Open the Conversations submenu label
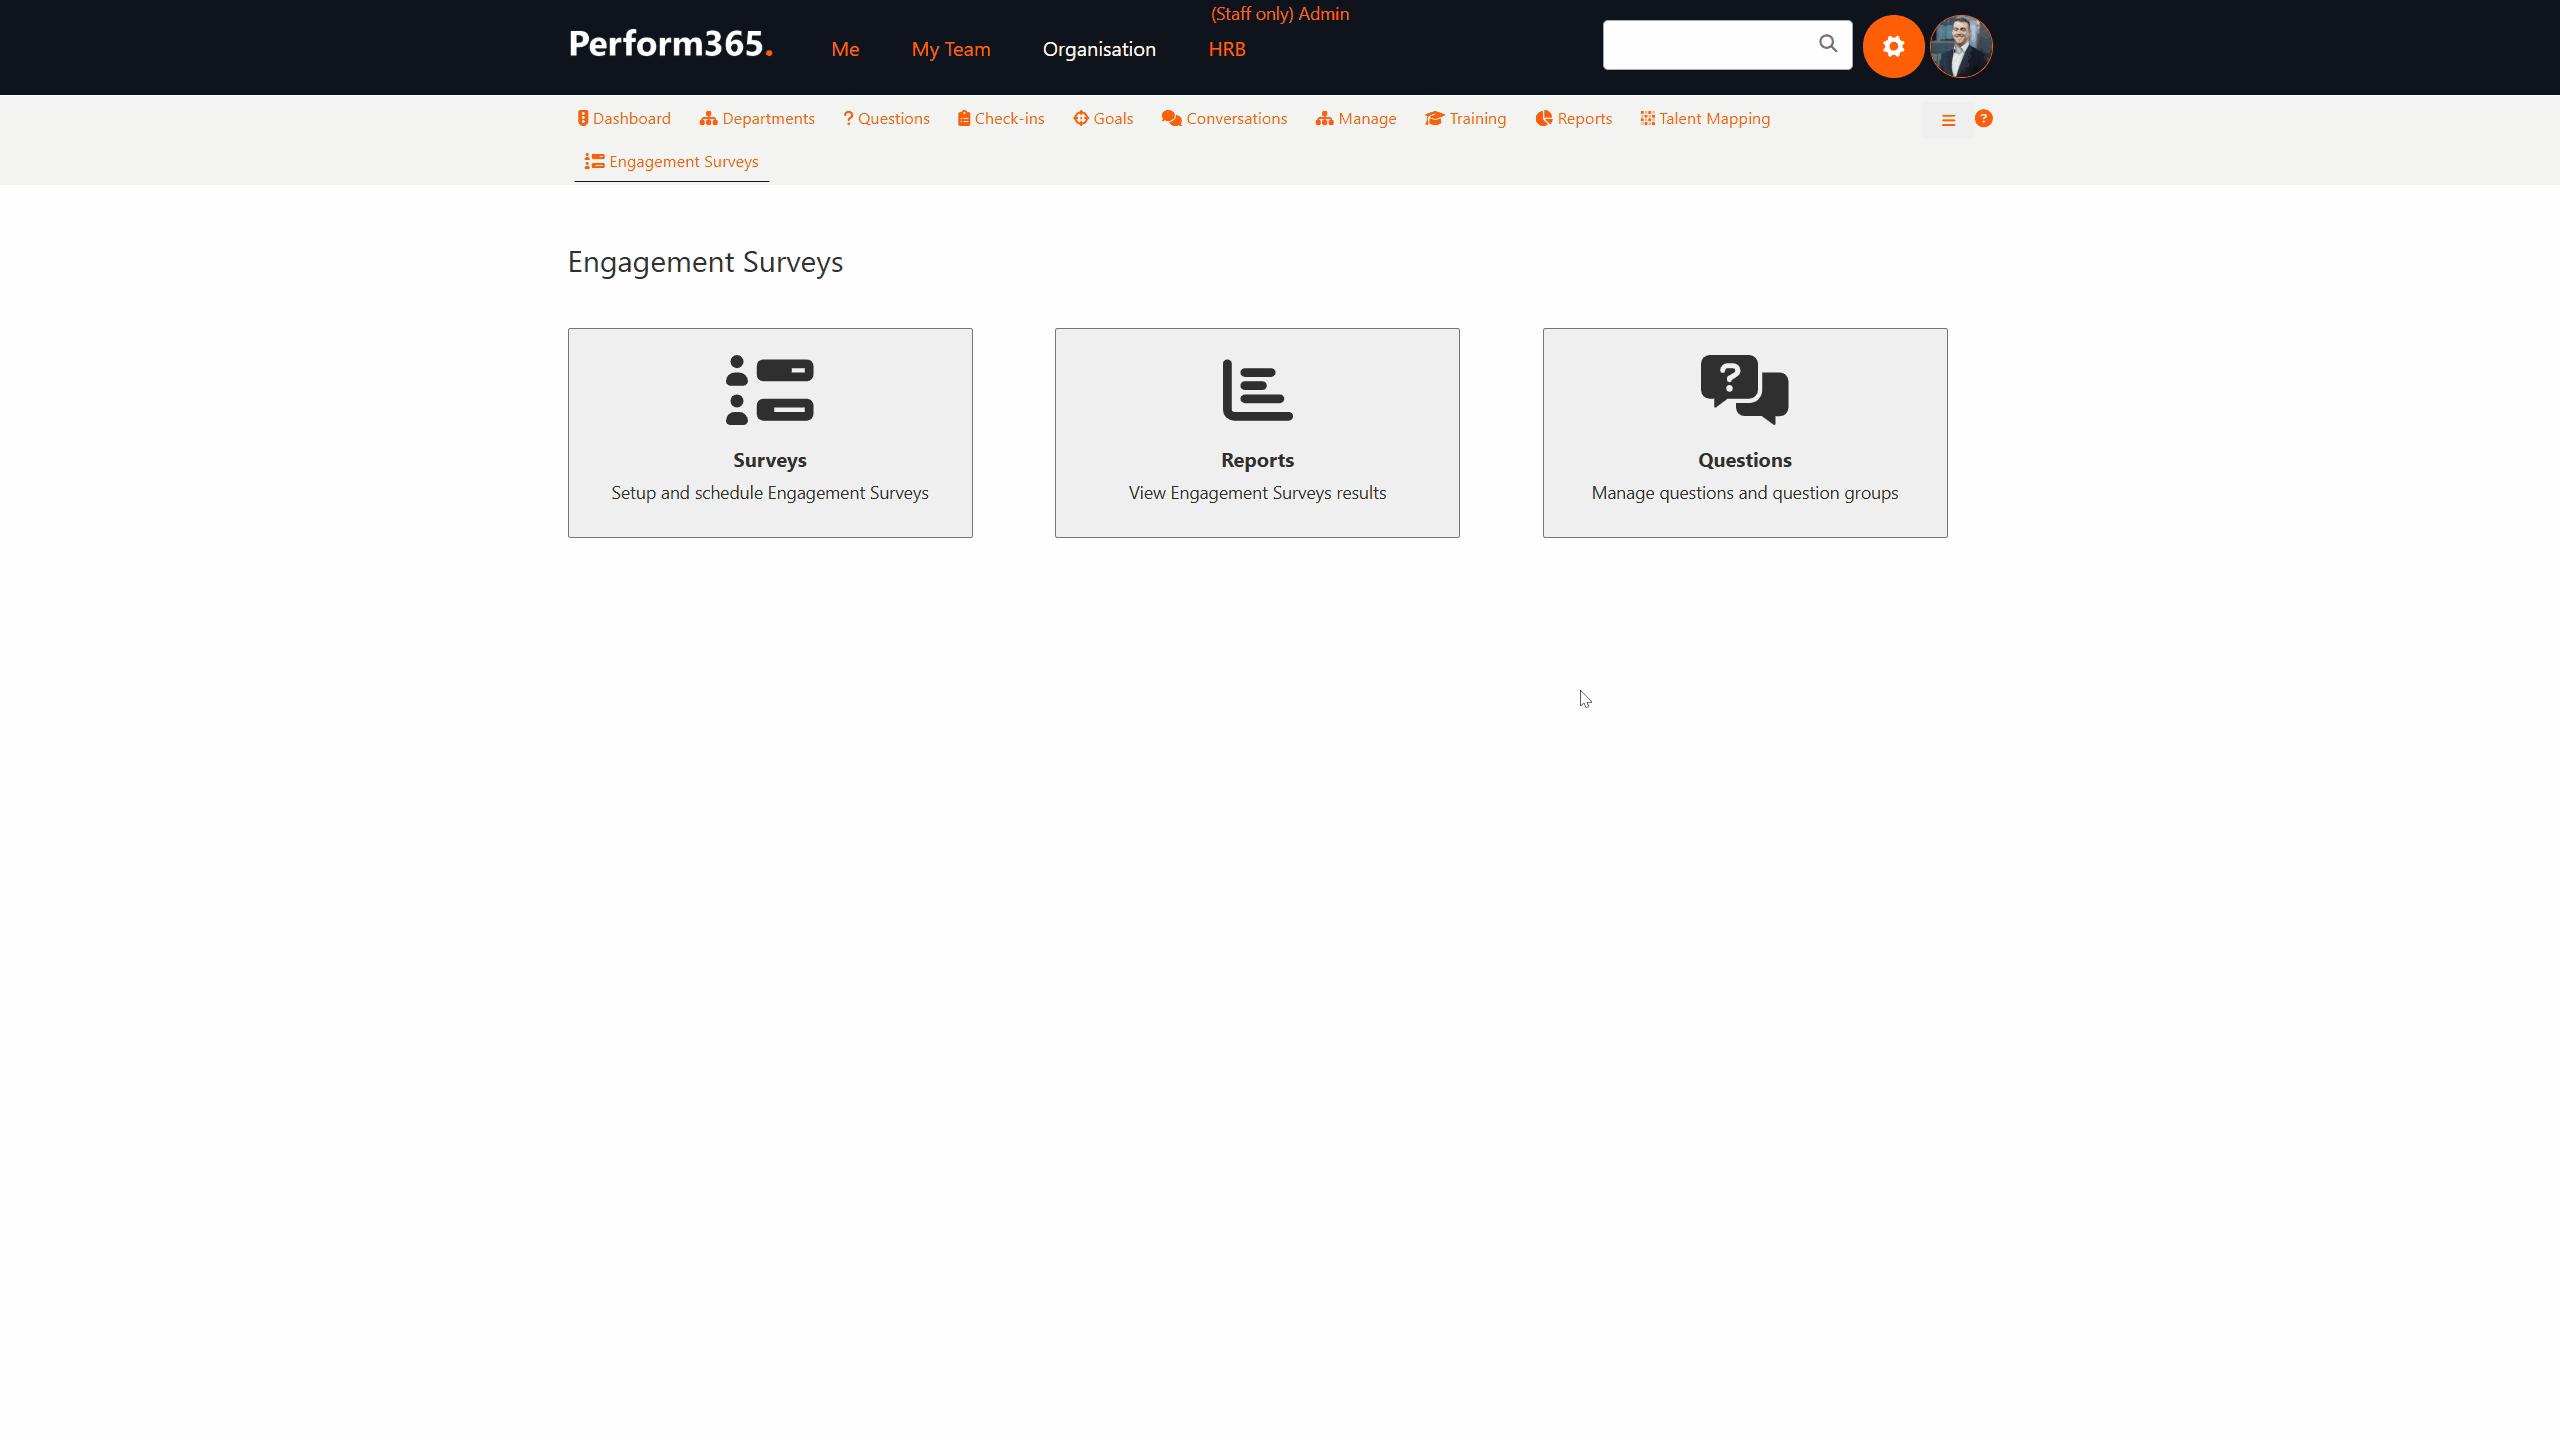This screenshot has width=2560, height=1440. (1237, 119)
